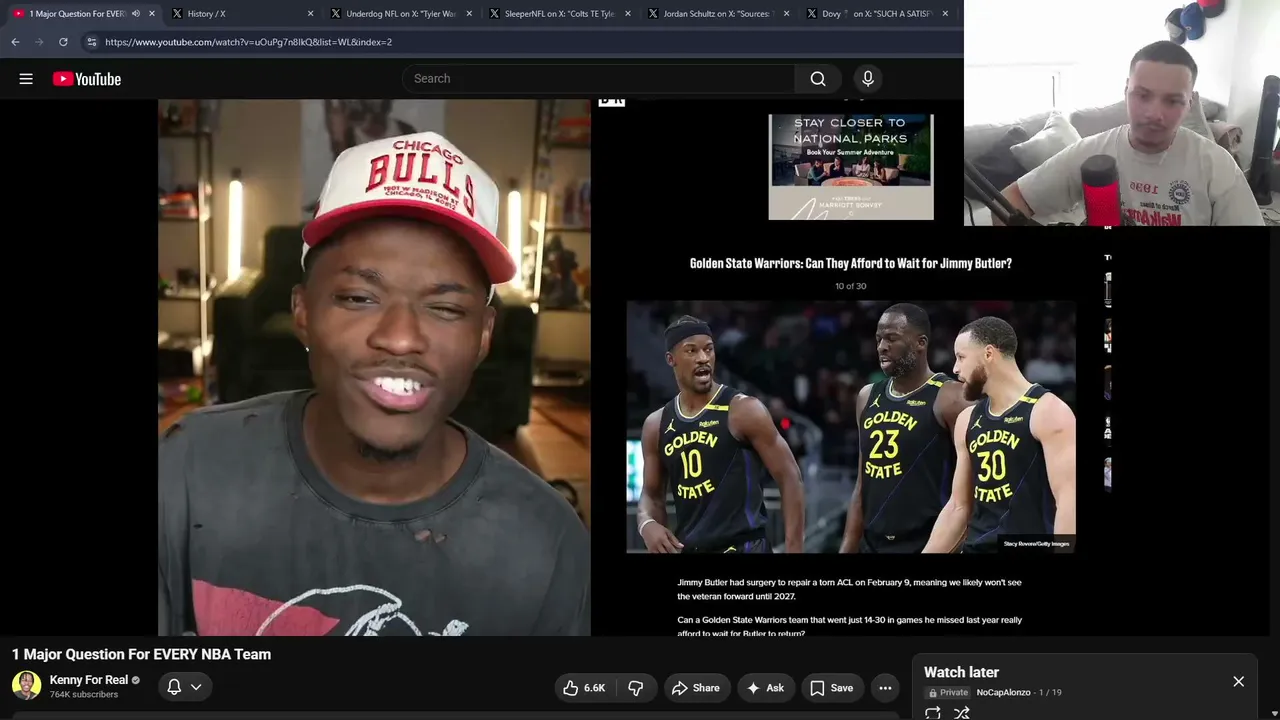
Task: Open NoCapAlonzo playlist owner link
Action: pos(1003,692)
